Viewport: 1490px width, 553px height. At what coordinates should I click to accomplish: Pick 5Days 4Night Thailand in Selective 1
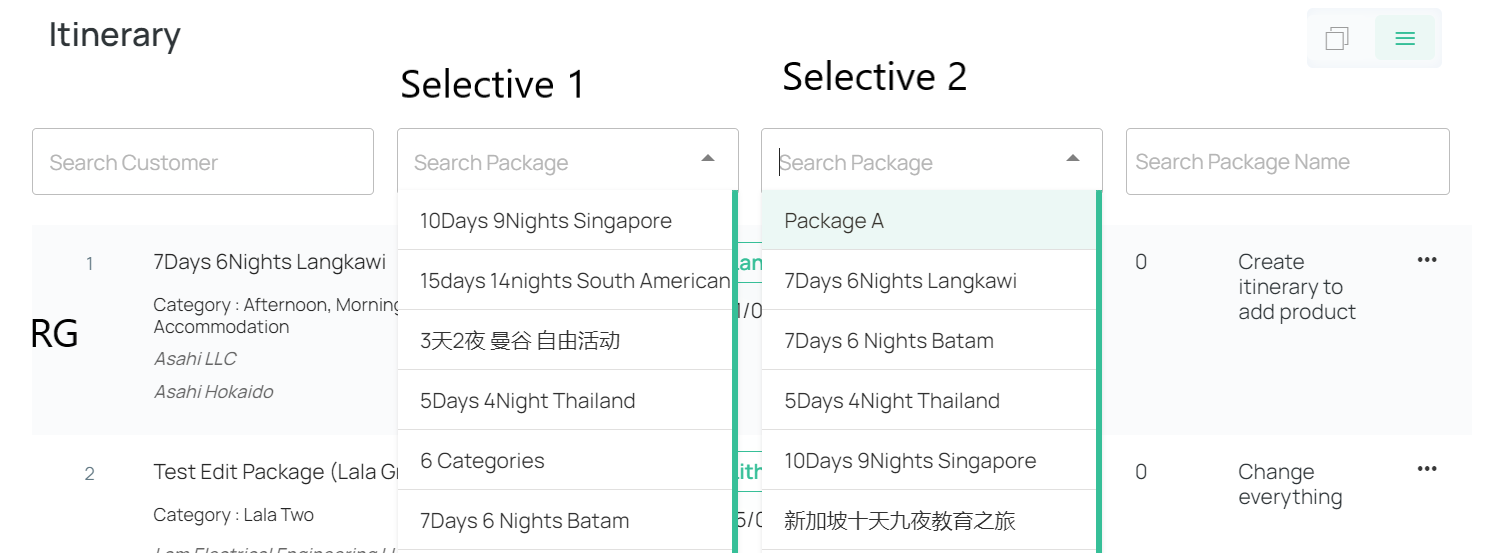(565, 400)
